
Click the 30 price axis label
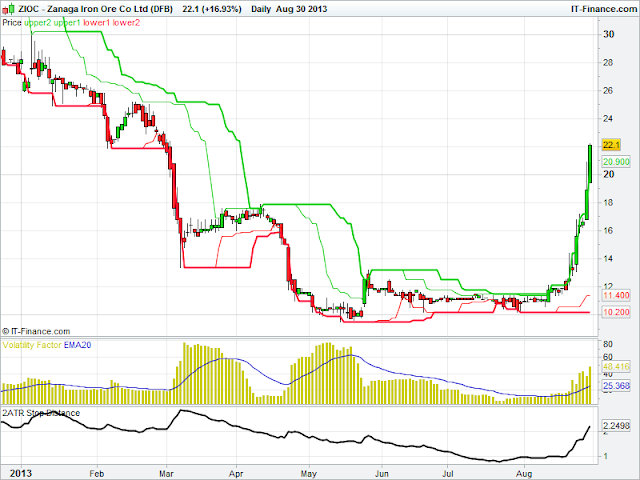point(609,35)
